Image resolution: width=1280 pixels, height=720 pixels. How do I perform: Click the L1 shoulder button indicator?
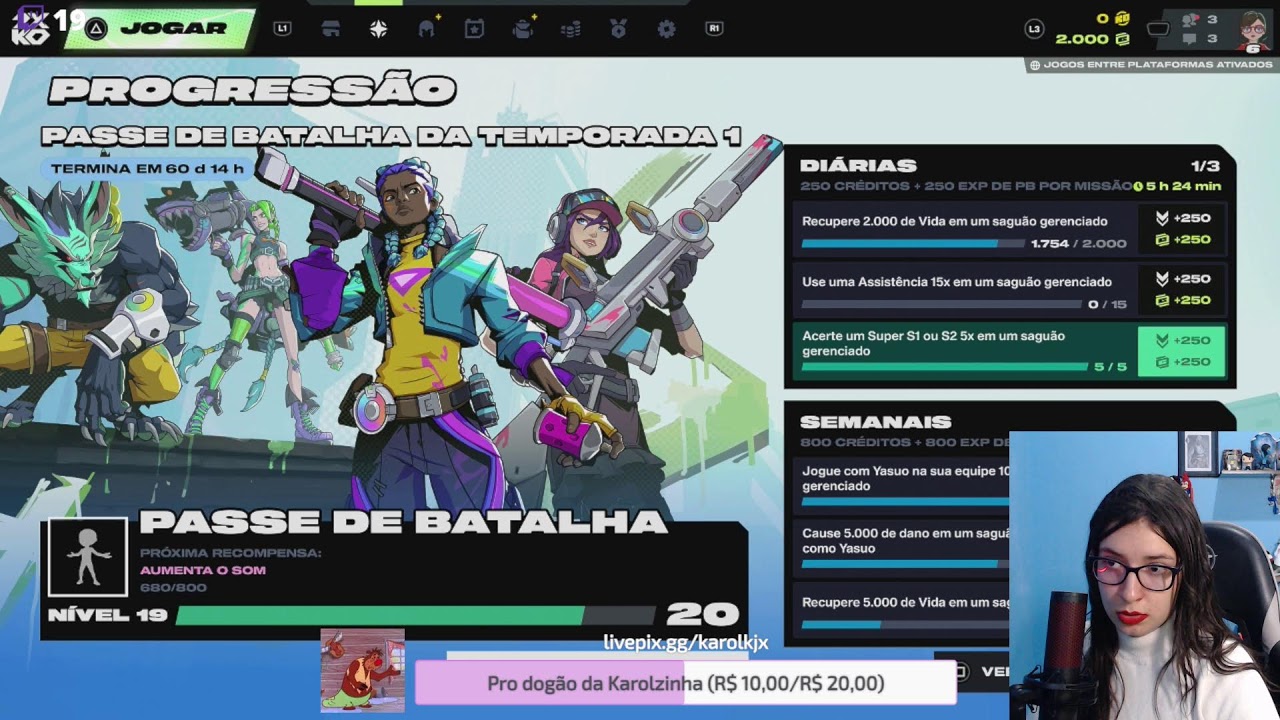pyautogui.click(x=282, y=29)
